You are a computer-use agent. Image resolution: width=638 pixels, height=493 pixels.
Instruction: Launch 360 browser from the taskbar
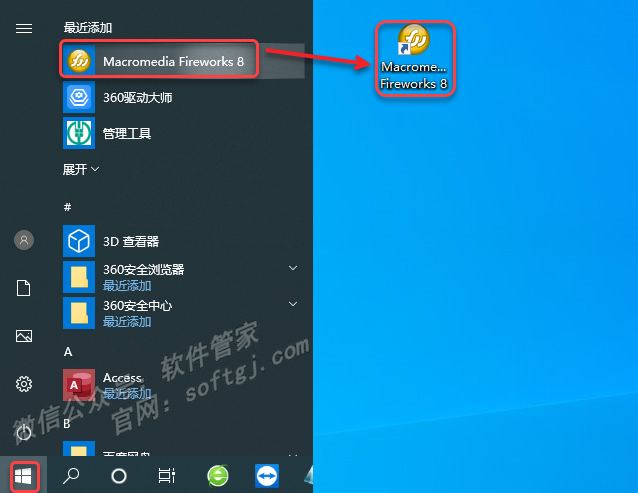218,476
